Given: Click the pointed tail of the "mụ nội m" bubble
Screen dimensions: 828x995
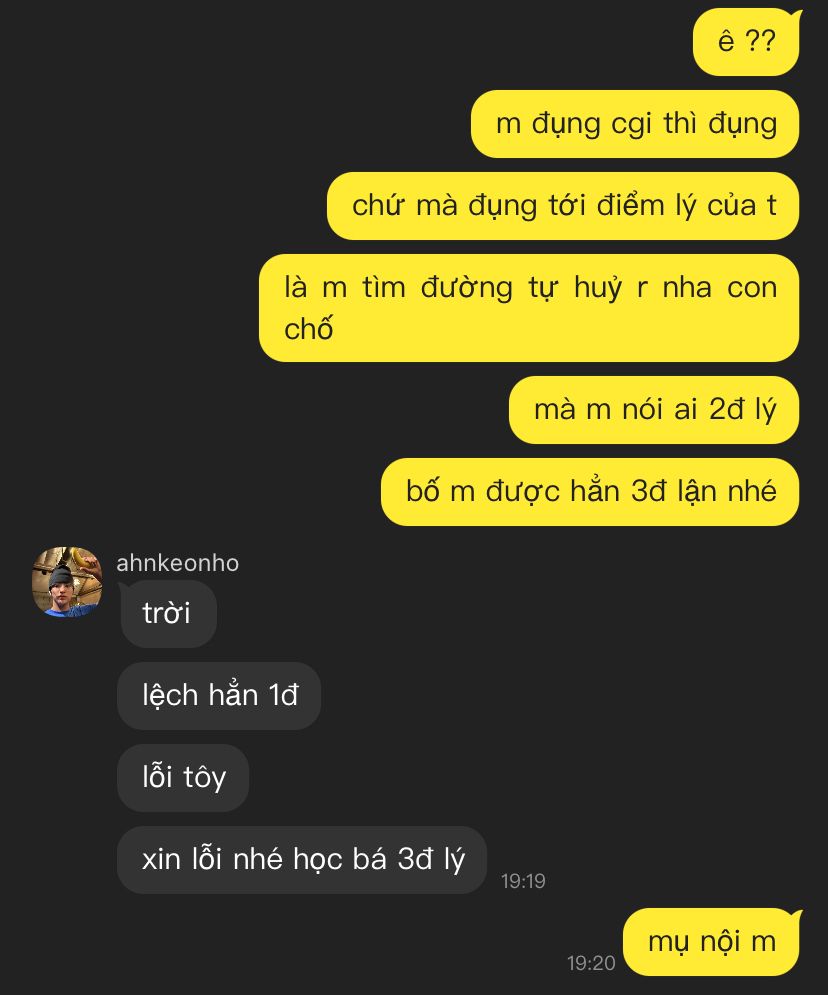Looking at the screenshot, I should (x=798, y=915).
